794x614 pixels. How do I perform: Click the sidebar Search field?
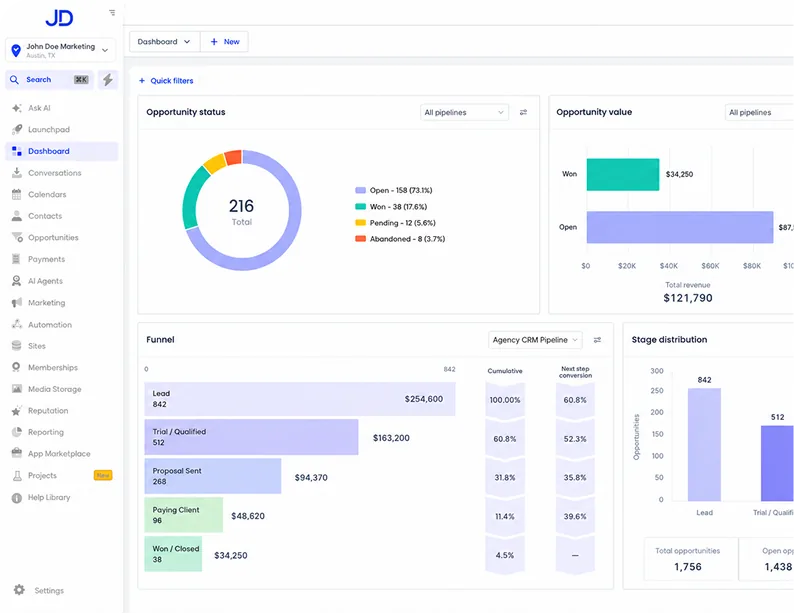point(49,79)
